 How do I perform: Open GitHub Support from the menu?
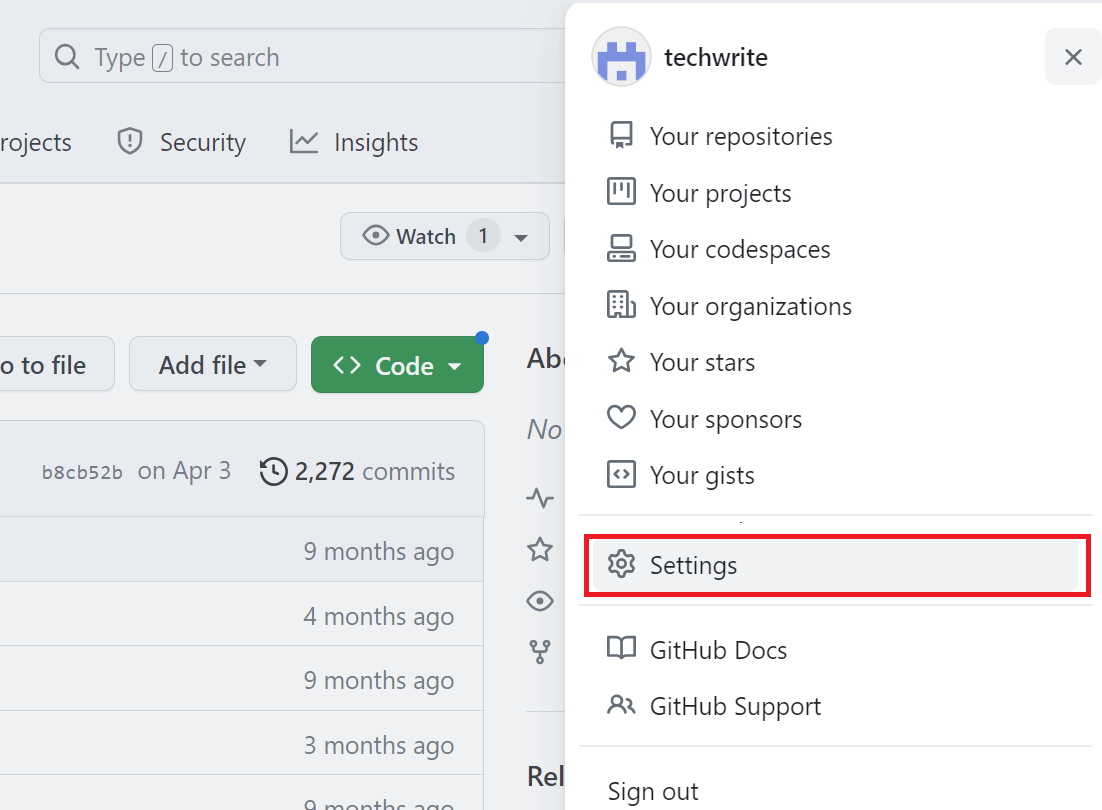click(x=734, y=706)
